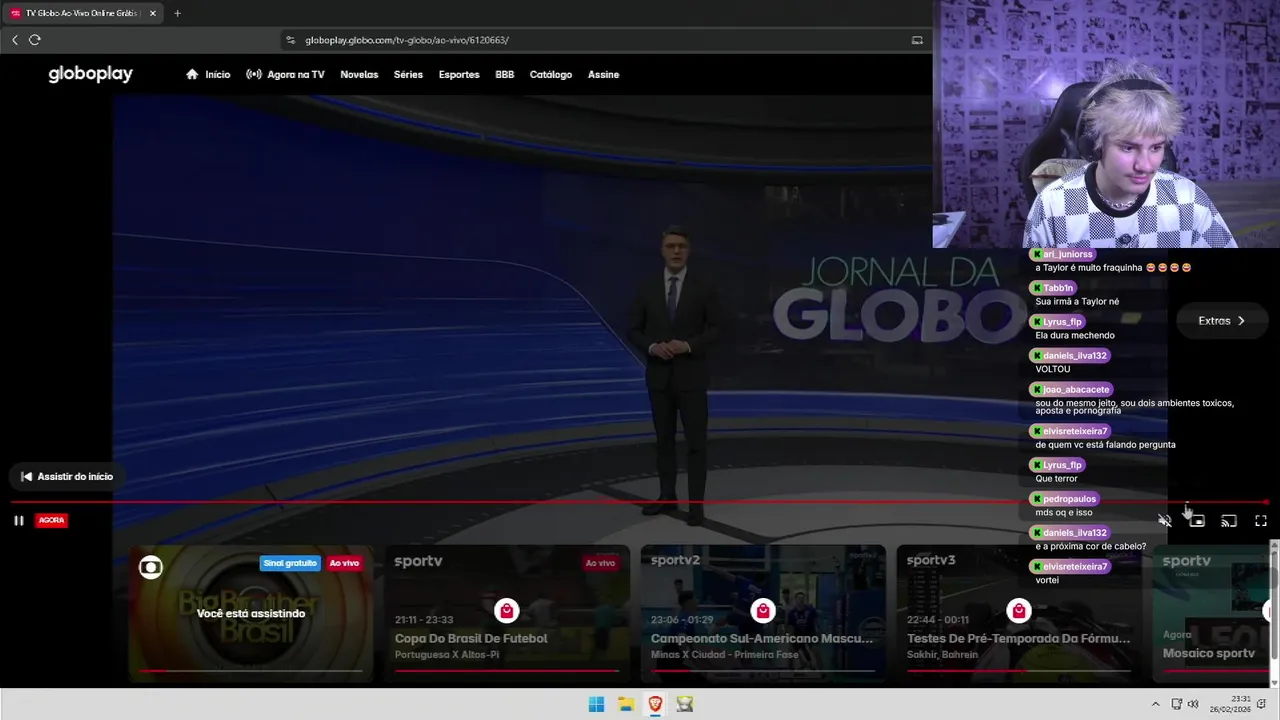
Task: Click the Sinal gratuito badge
Action: (x=290, y=563)
